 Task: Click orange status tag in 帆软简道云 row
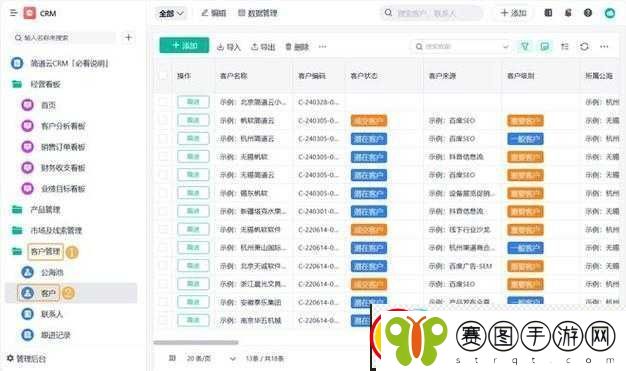click(x=369, y=121)
